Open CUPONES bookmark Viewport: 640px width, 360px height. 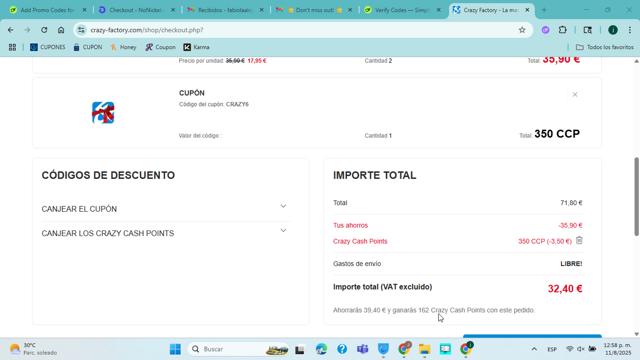(48, 47)
